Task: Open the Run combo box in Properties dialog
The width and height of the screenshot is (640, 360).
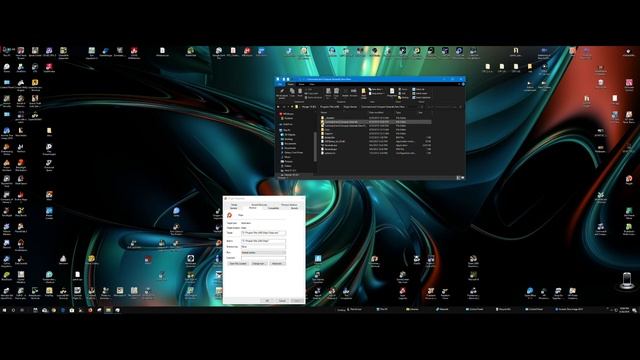Action: pos(263,253)
